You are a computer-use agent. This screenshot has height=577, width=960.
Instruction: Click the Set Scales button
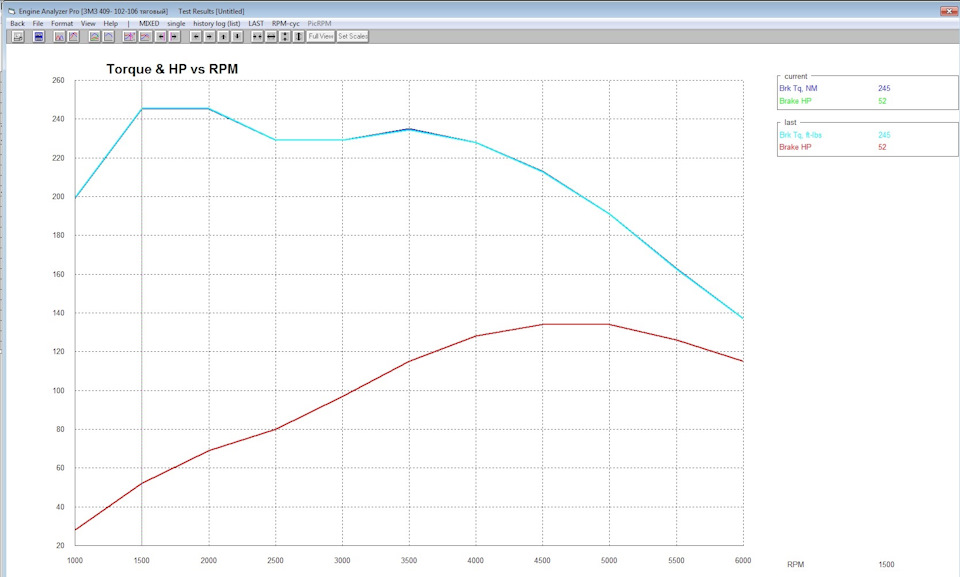pyautogui.click(x=353, y=37)
